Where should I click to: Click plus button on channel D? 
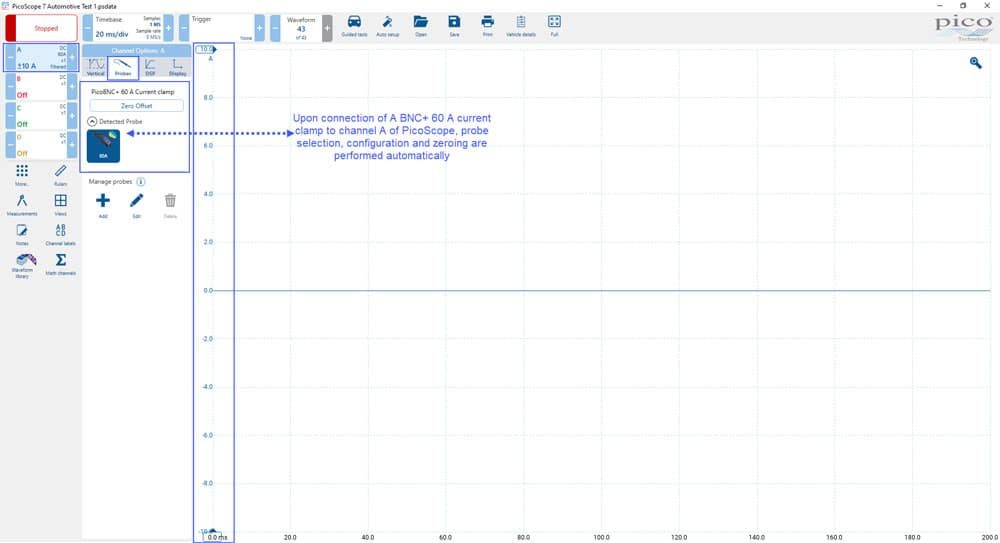coord(72,145)
